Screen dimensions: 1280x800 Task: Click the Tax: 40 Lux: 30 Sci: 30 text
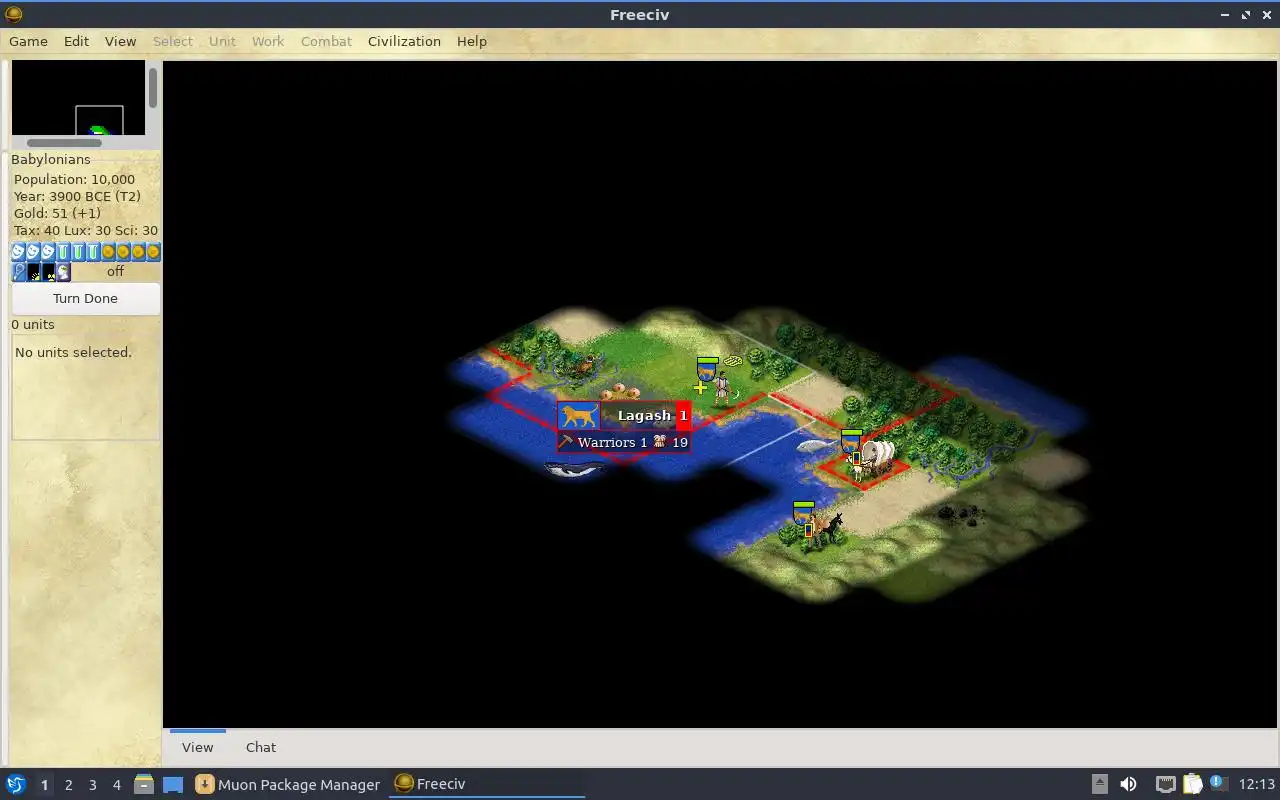[86, 230]
